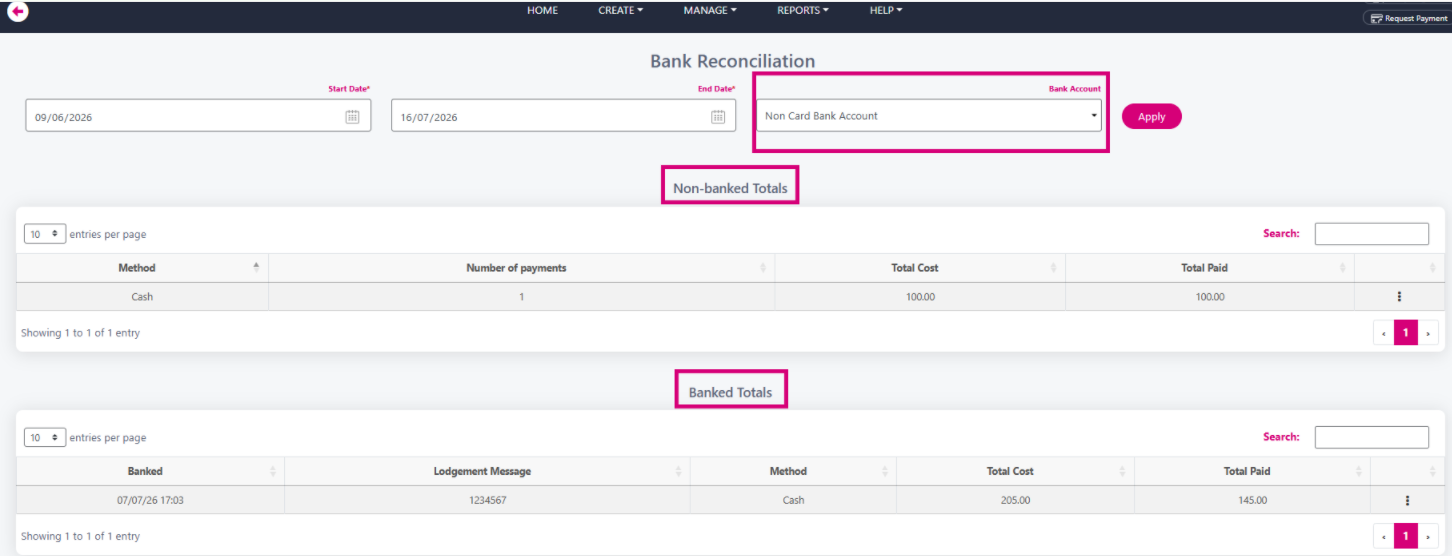Click the 07/07/26 17:03 banked date cell
1452x556 pixels.
click(x=150, y=500)
